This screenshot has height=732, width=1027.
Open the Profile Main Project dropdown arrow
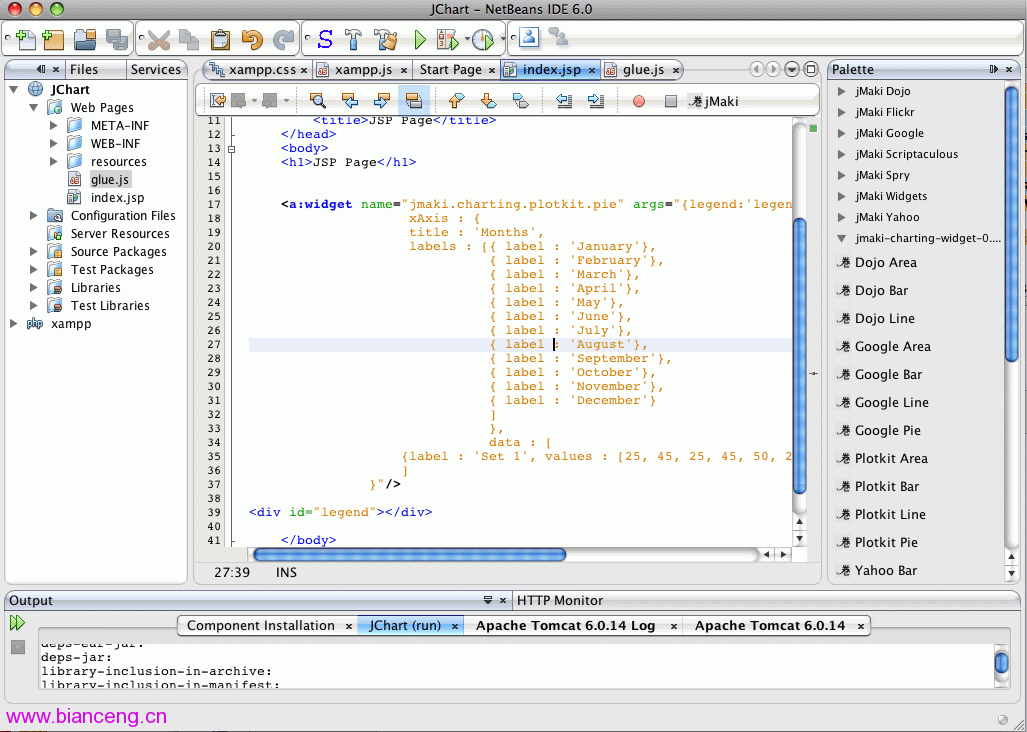[503, 39]
